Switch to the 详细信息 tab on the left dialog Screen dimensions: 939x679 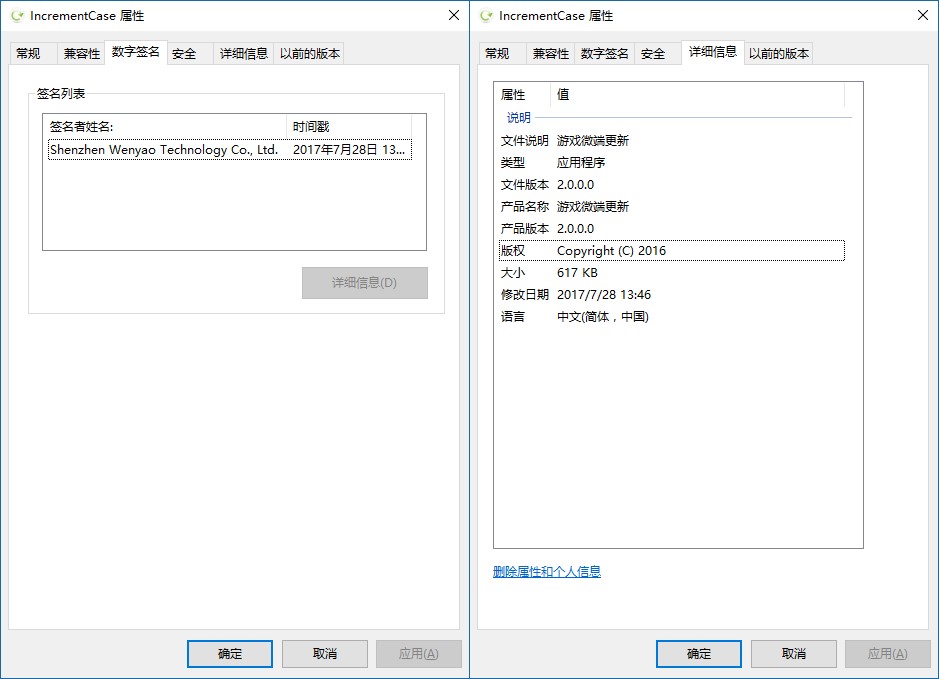coord(243,53)
